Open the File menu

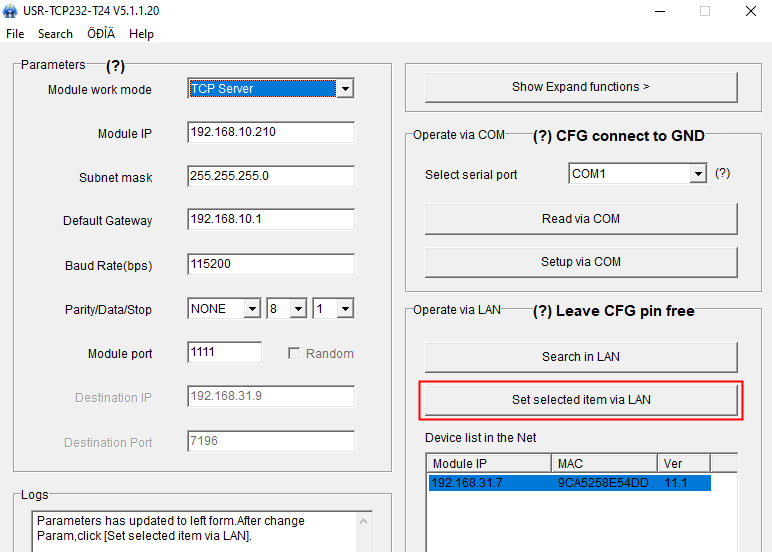[x=15, y=33]
